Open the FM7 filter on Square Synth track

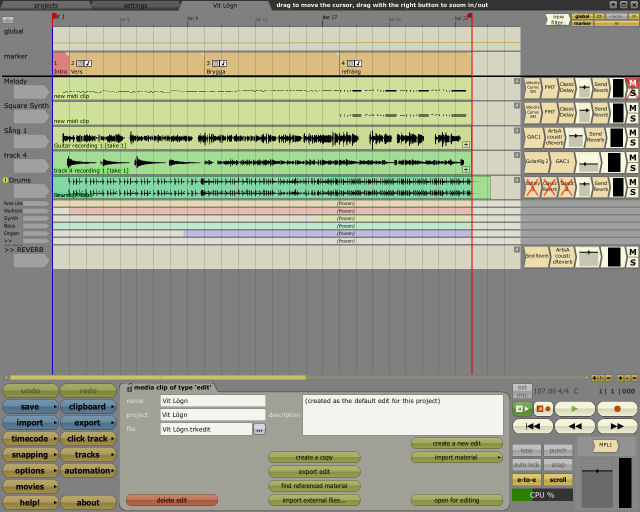(549, 111)
